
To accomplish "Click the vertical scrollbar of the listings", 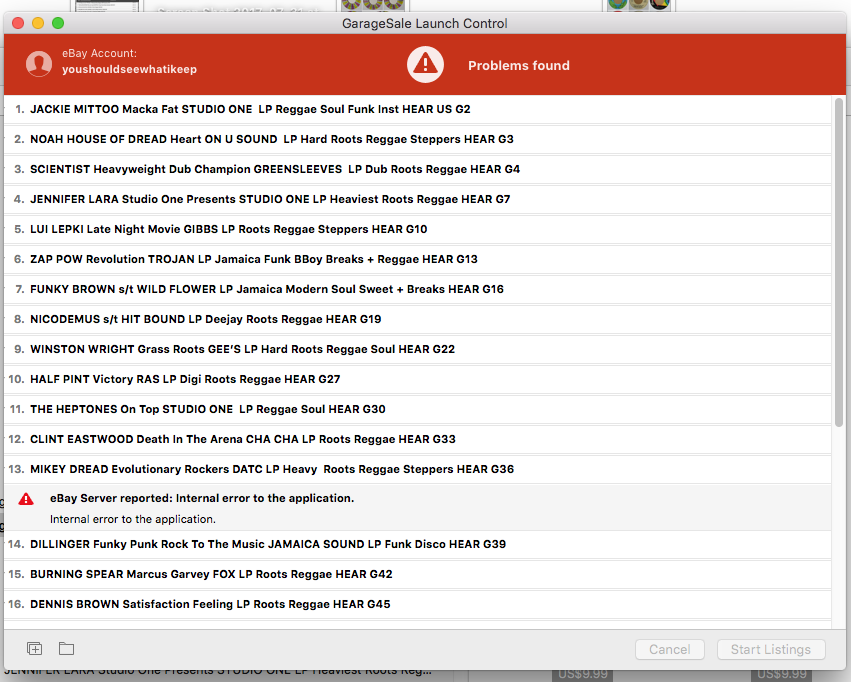I will 839,262.
